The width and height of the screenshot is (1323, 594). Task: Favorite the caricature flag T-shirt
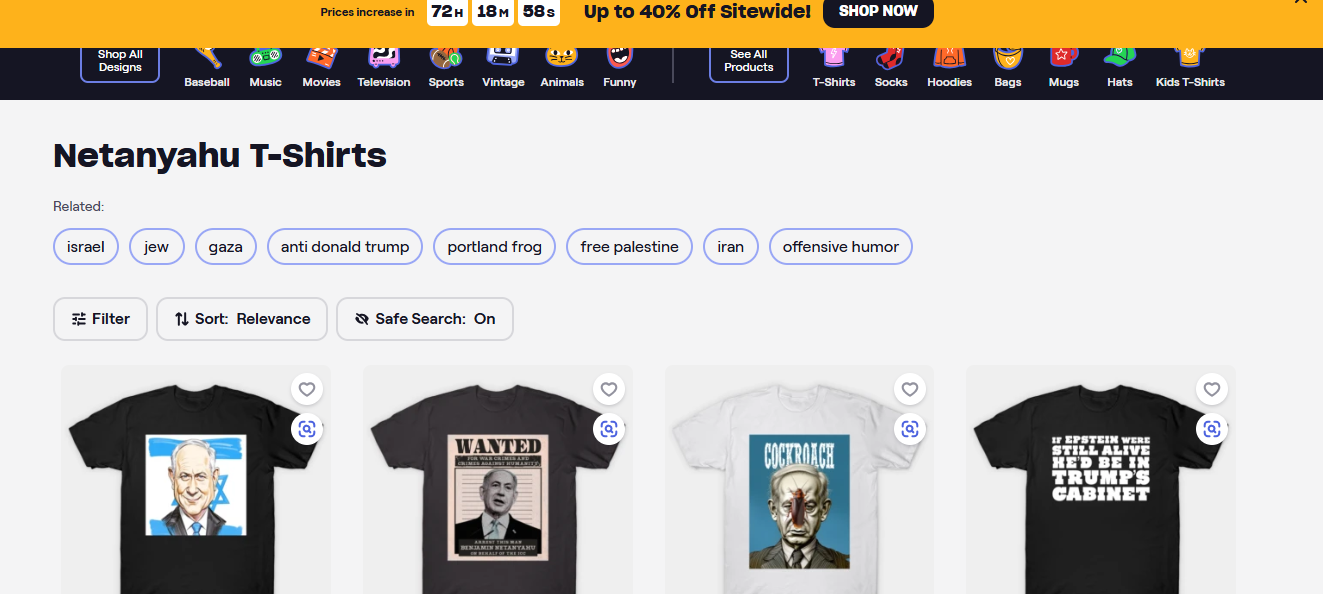pos(307,389)
